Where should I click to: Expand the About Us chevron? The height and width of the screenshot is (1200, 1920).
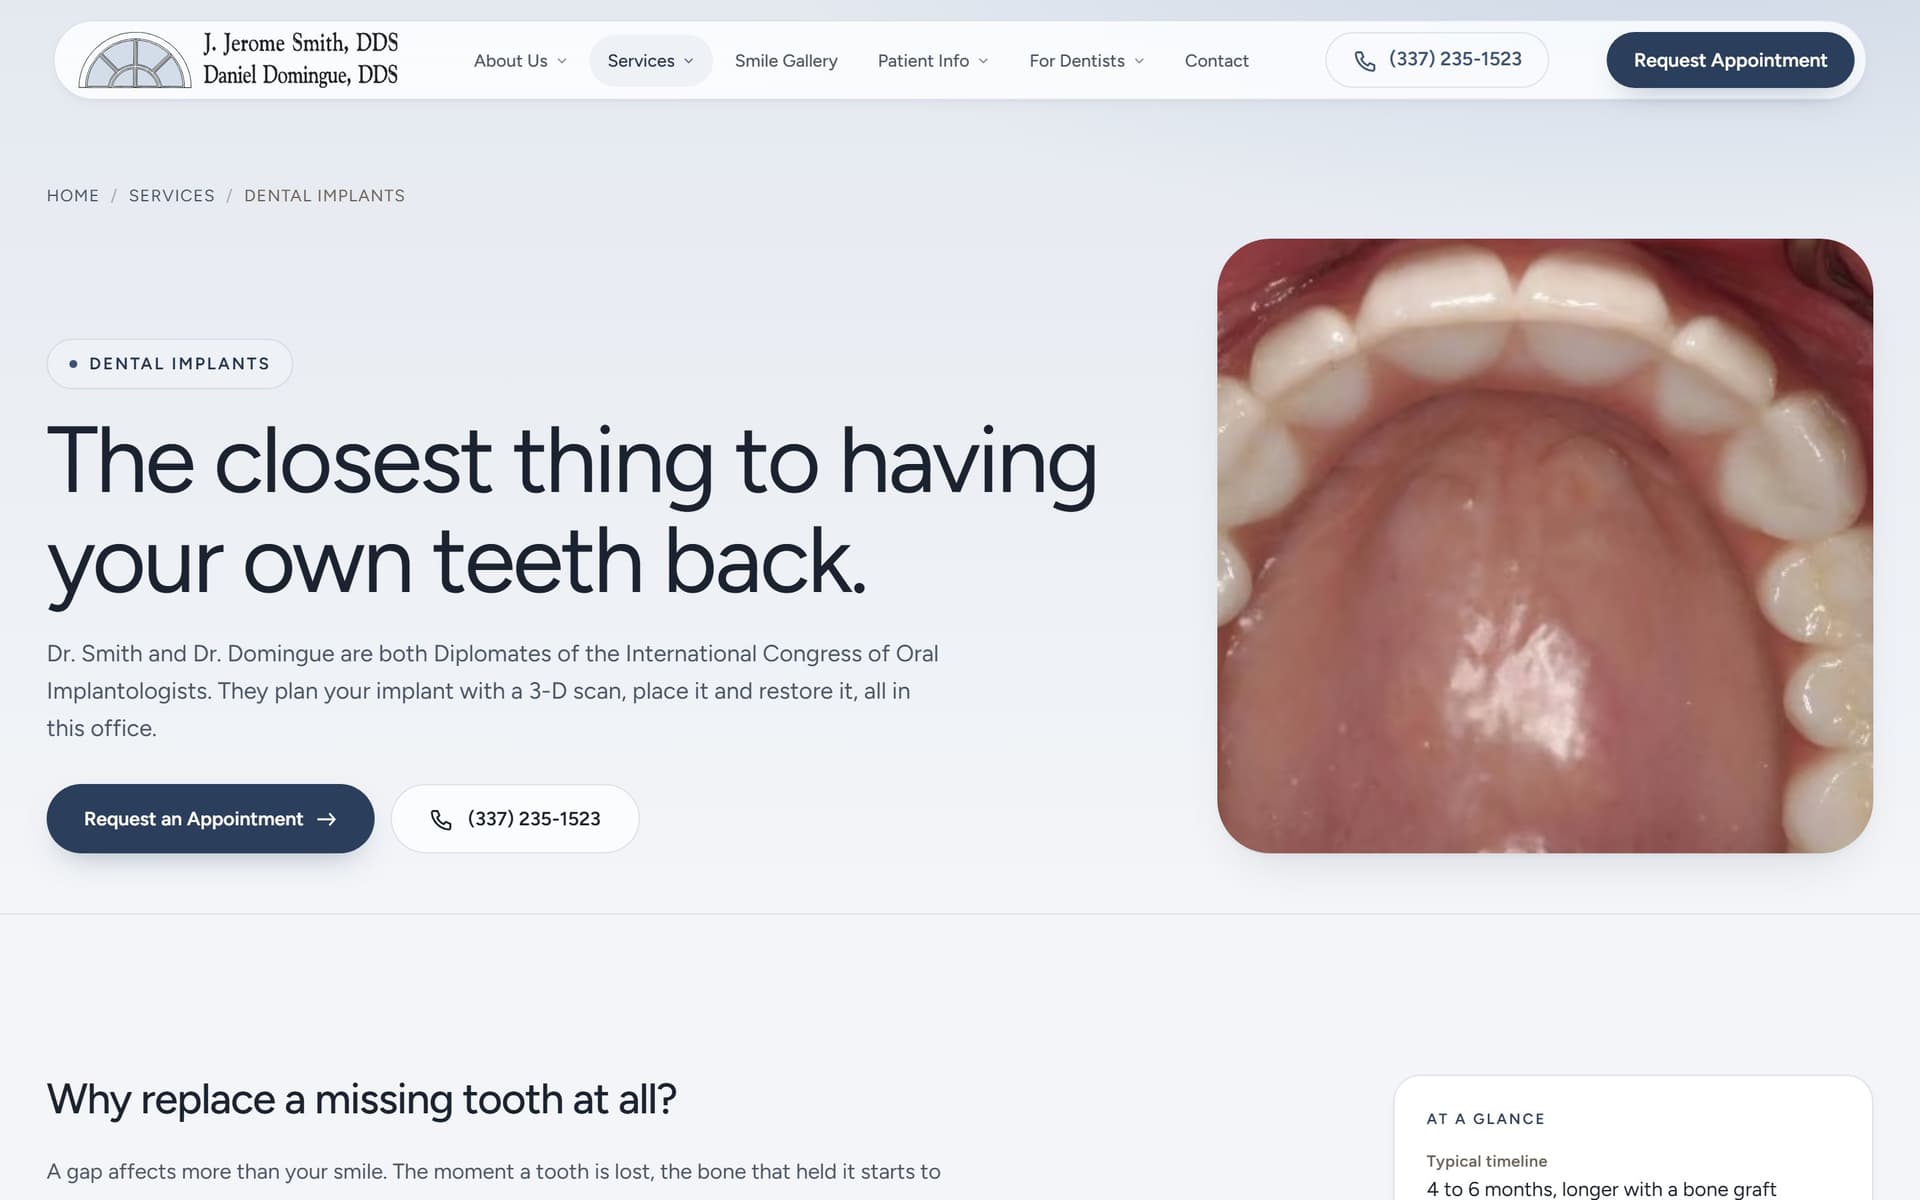562,61
